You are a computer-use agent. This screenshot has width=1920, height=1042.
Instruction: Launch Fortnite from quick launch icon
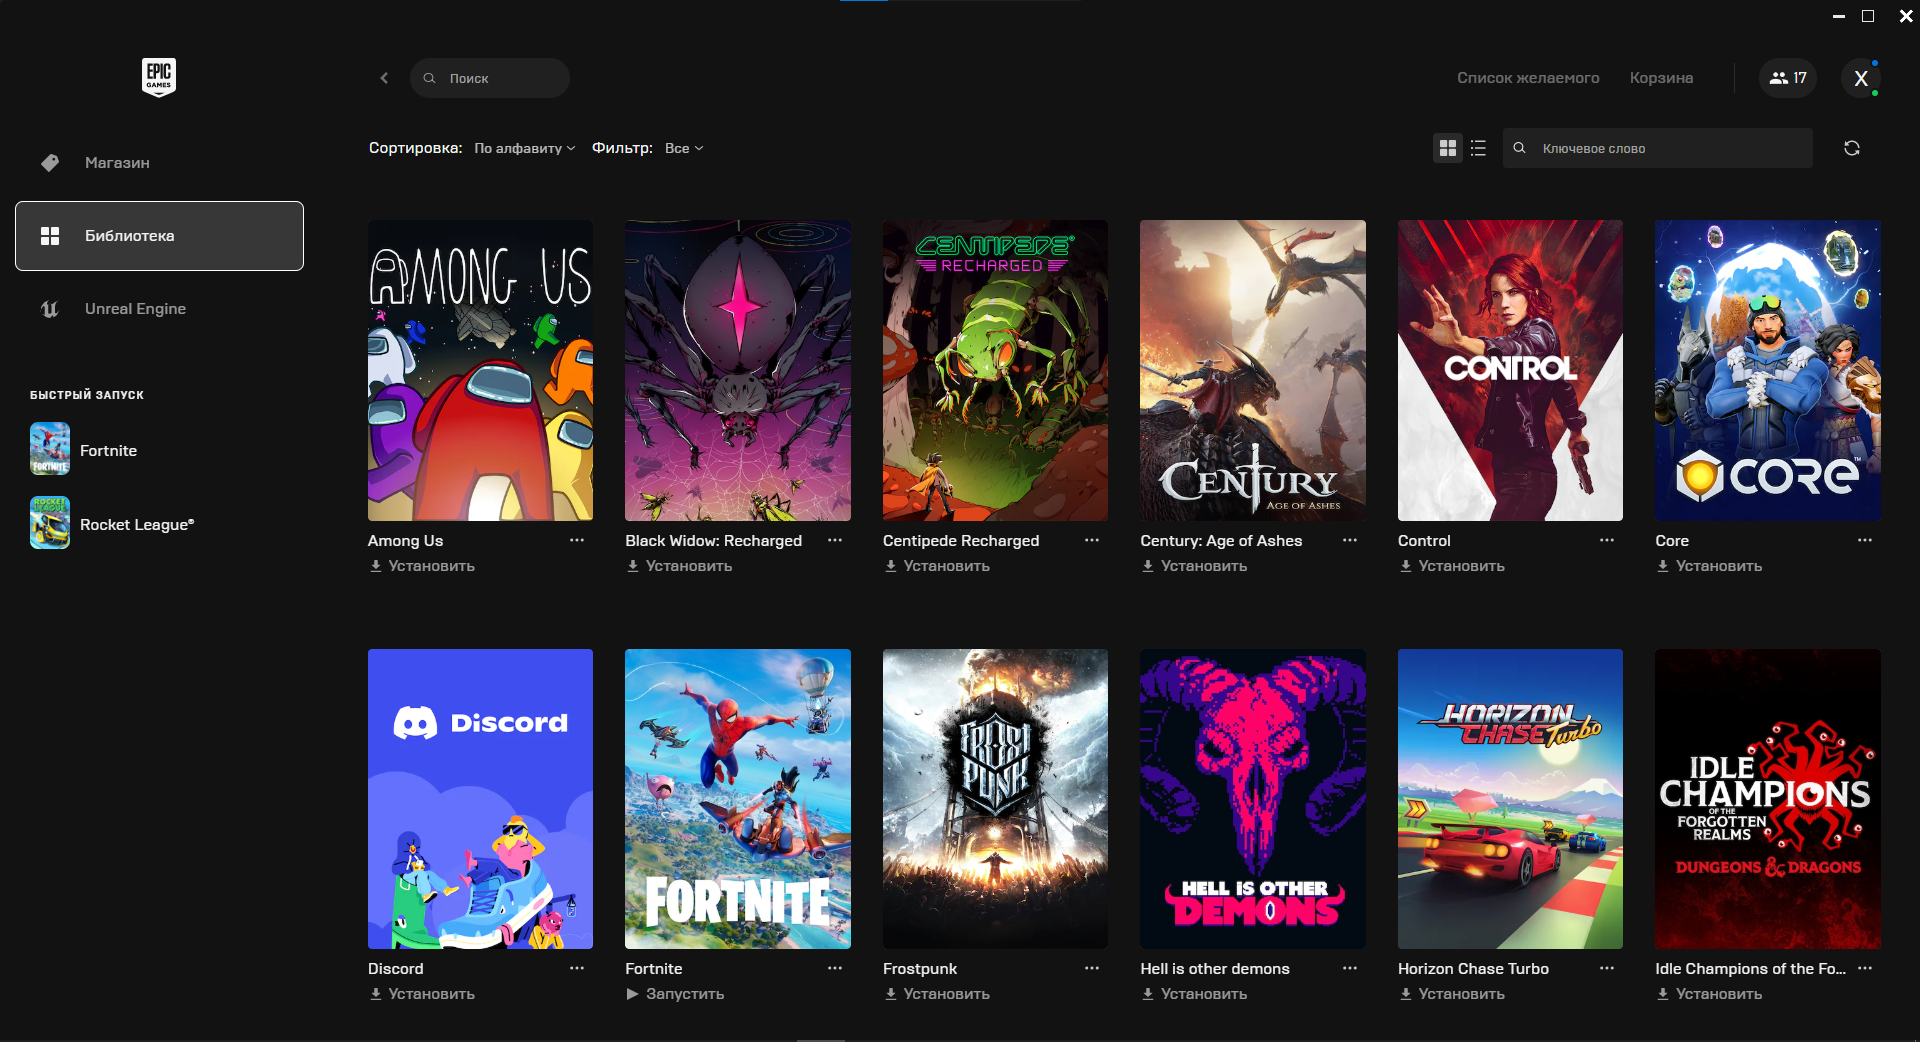point(50,449)
